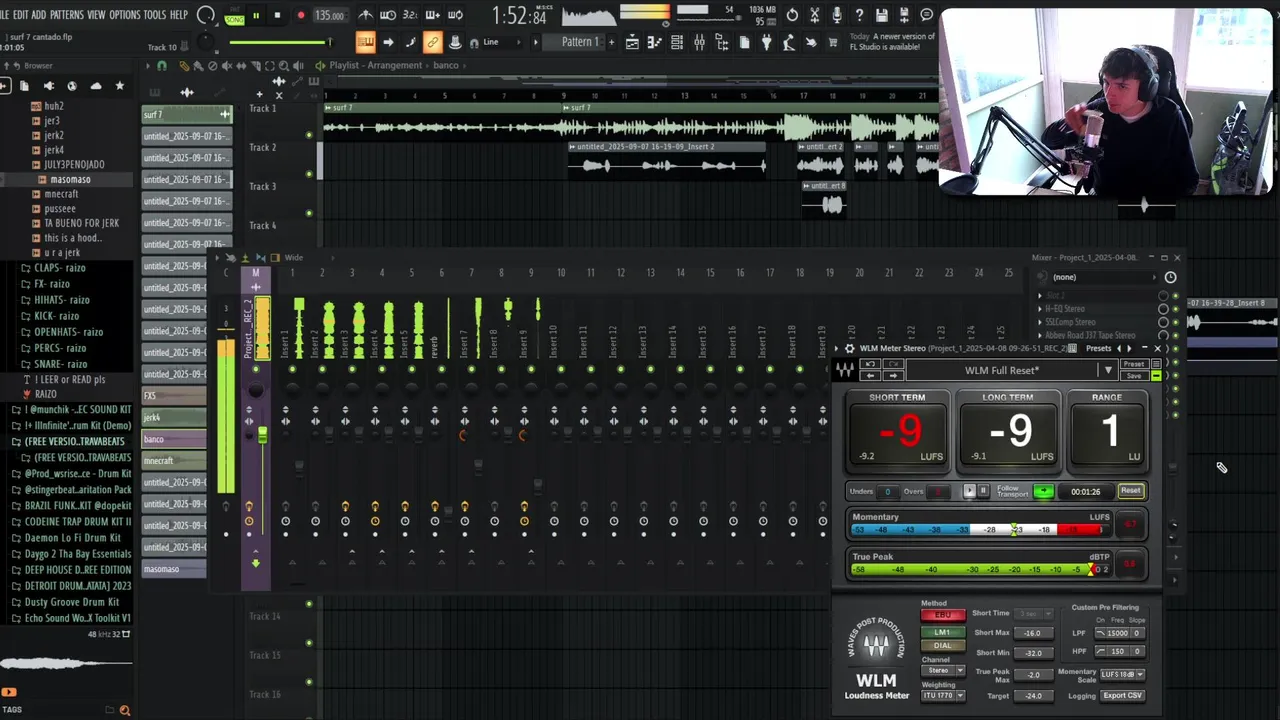Arm the red record button

click(301, 15)
